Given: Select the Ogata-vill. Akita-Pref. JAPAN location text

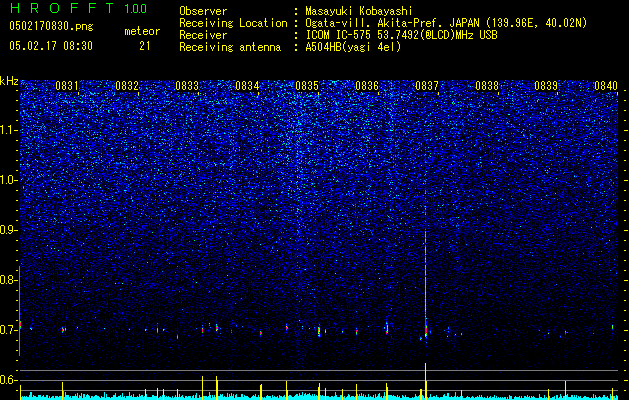Looking at the screenshot, I should click(x=446, y=23).
